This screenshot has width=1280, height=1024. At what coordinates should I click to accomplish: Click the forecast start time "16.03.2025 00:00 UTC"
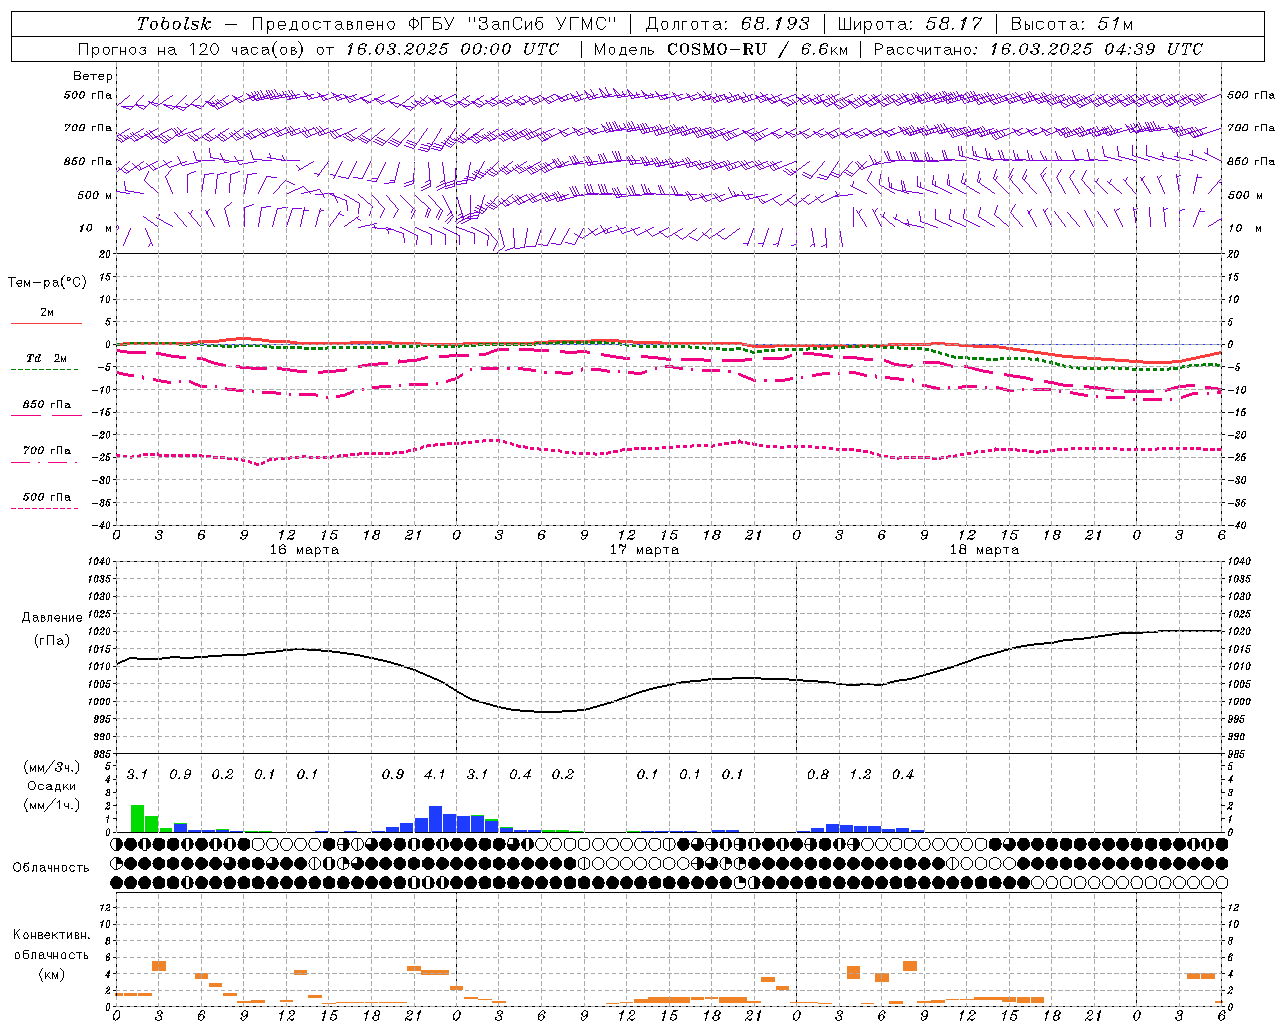[x=453, y=49]
